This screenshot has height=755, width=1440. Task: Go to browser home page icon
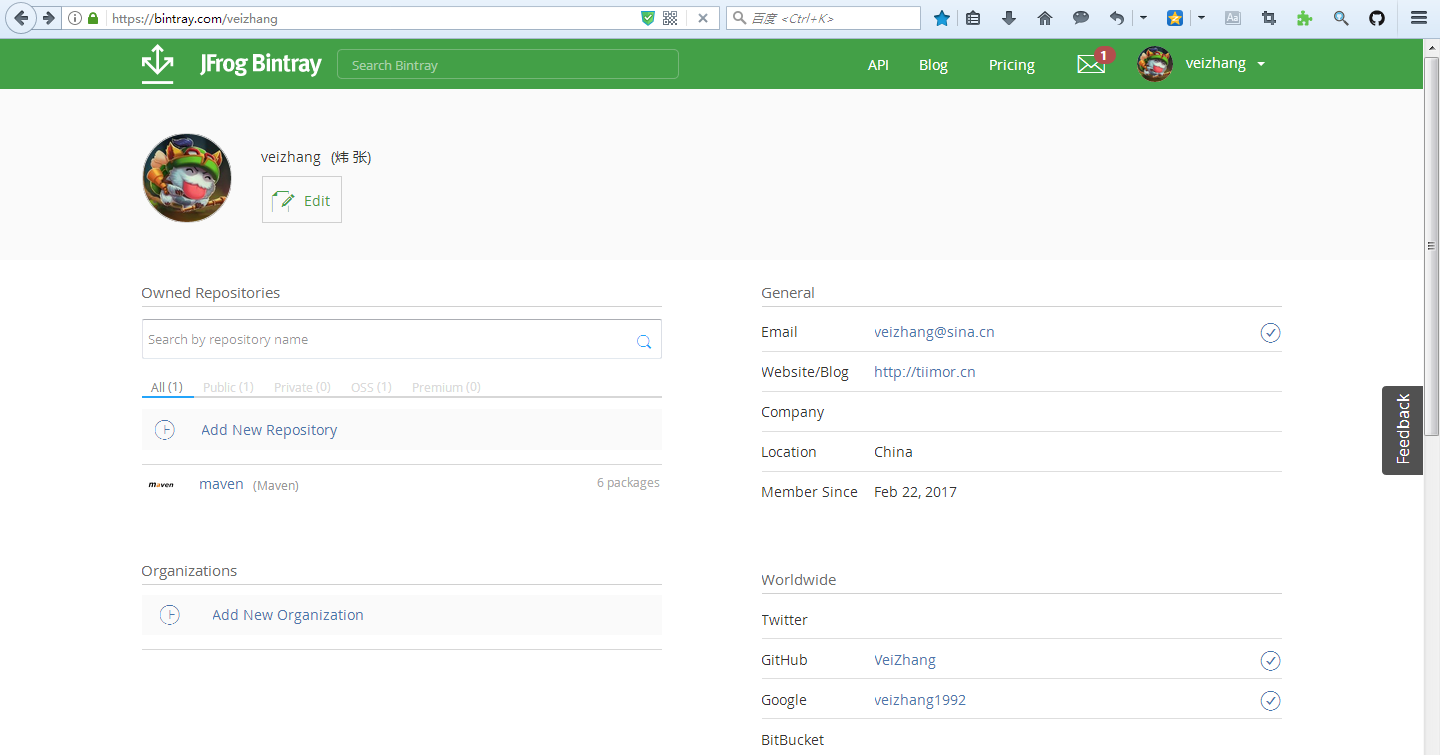tap(1045, 18)
